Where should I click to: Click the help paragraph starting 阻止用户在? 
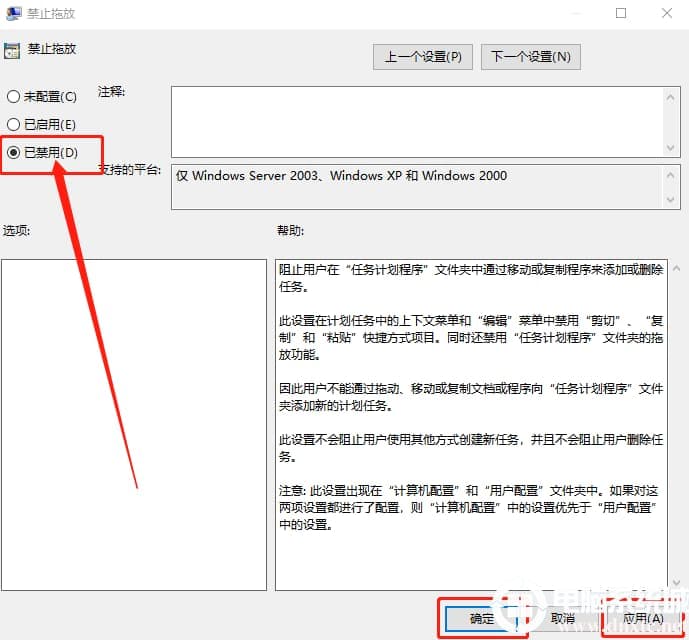pos(471,278)
